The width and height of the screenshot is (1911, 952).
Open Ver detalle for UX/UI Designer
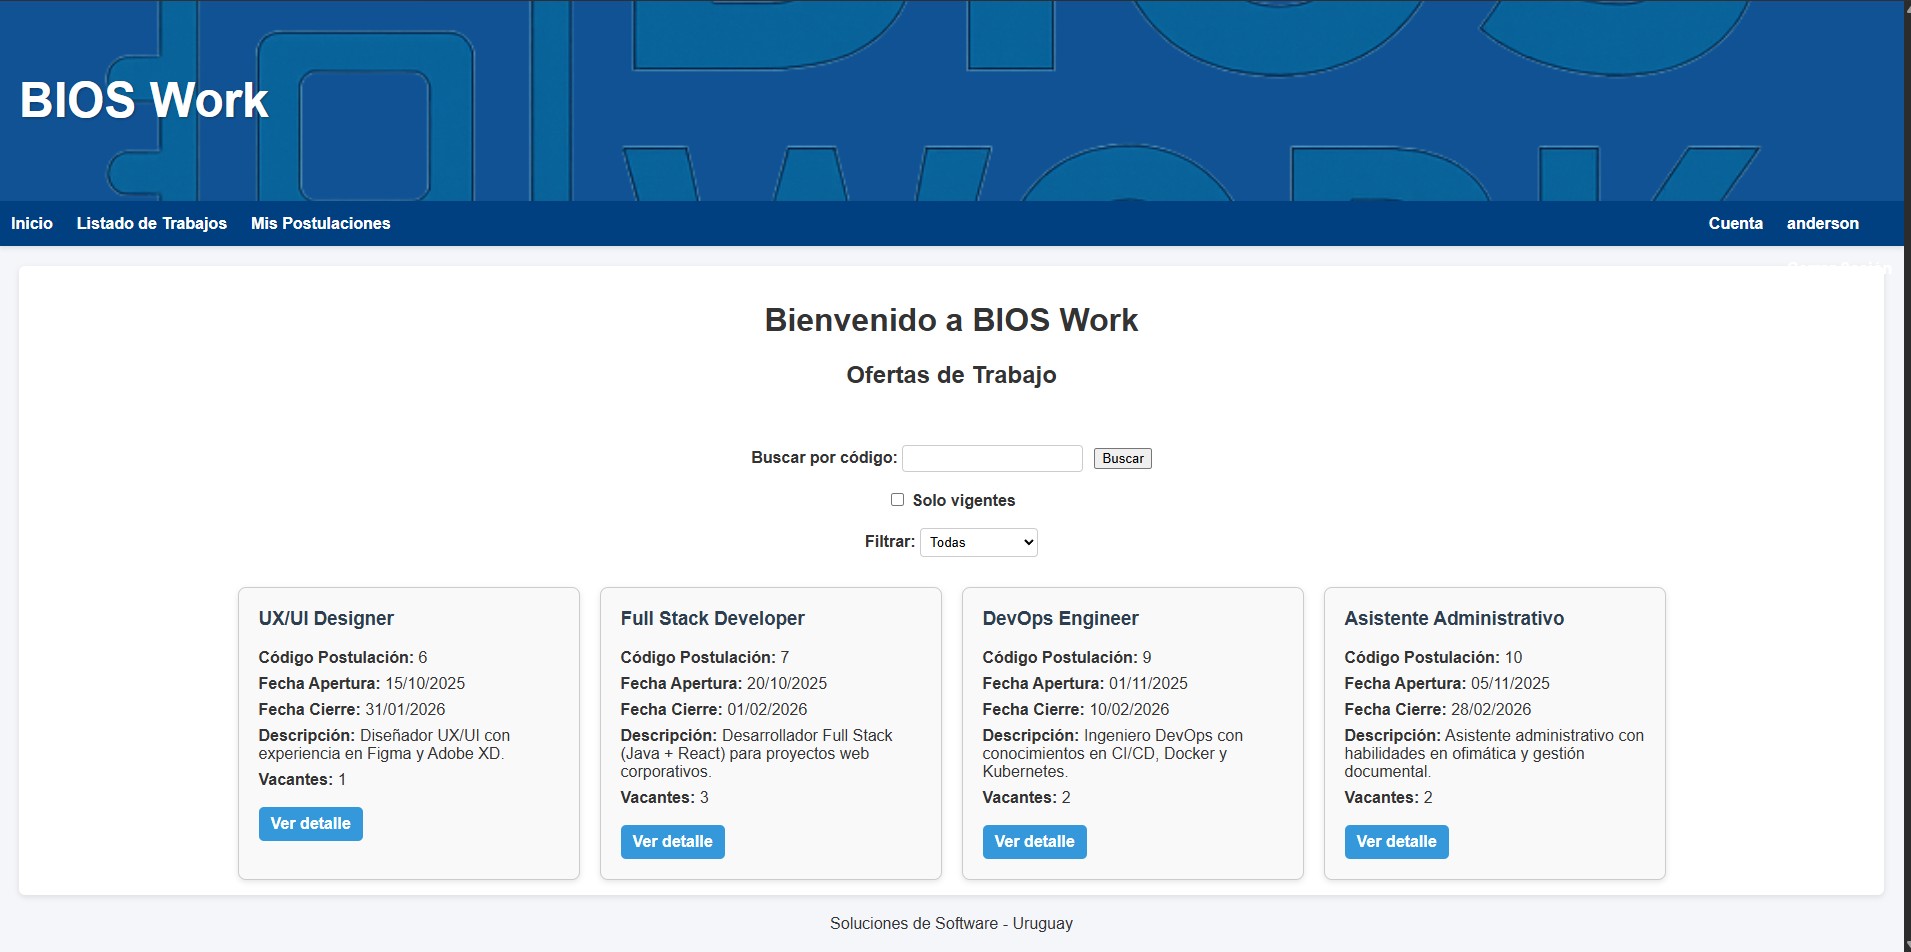coord(310,823)
